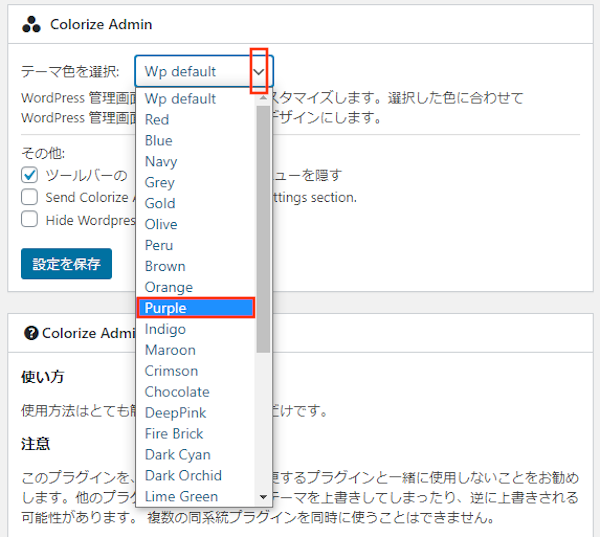Click the list scroll-down arrow
Viewport: 600px width, 537px height.
pyautogui.click(x=263, y=497)
